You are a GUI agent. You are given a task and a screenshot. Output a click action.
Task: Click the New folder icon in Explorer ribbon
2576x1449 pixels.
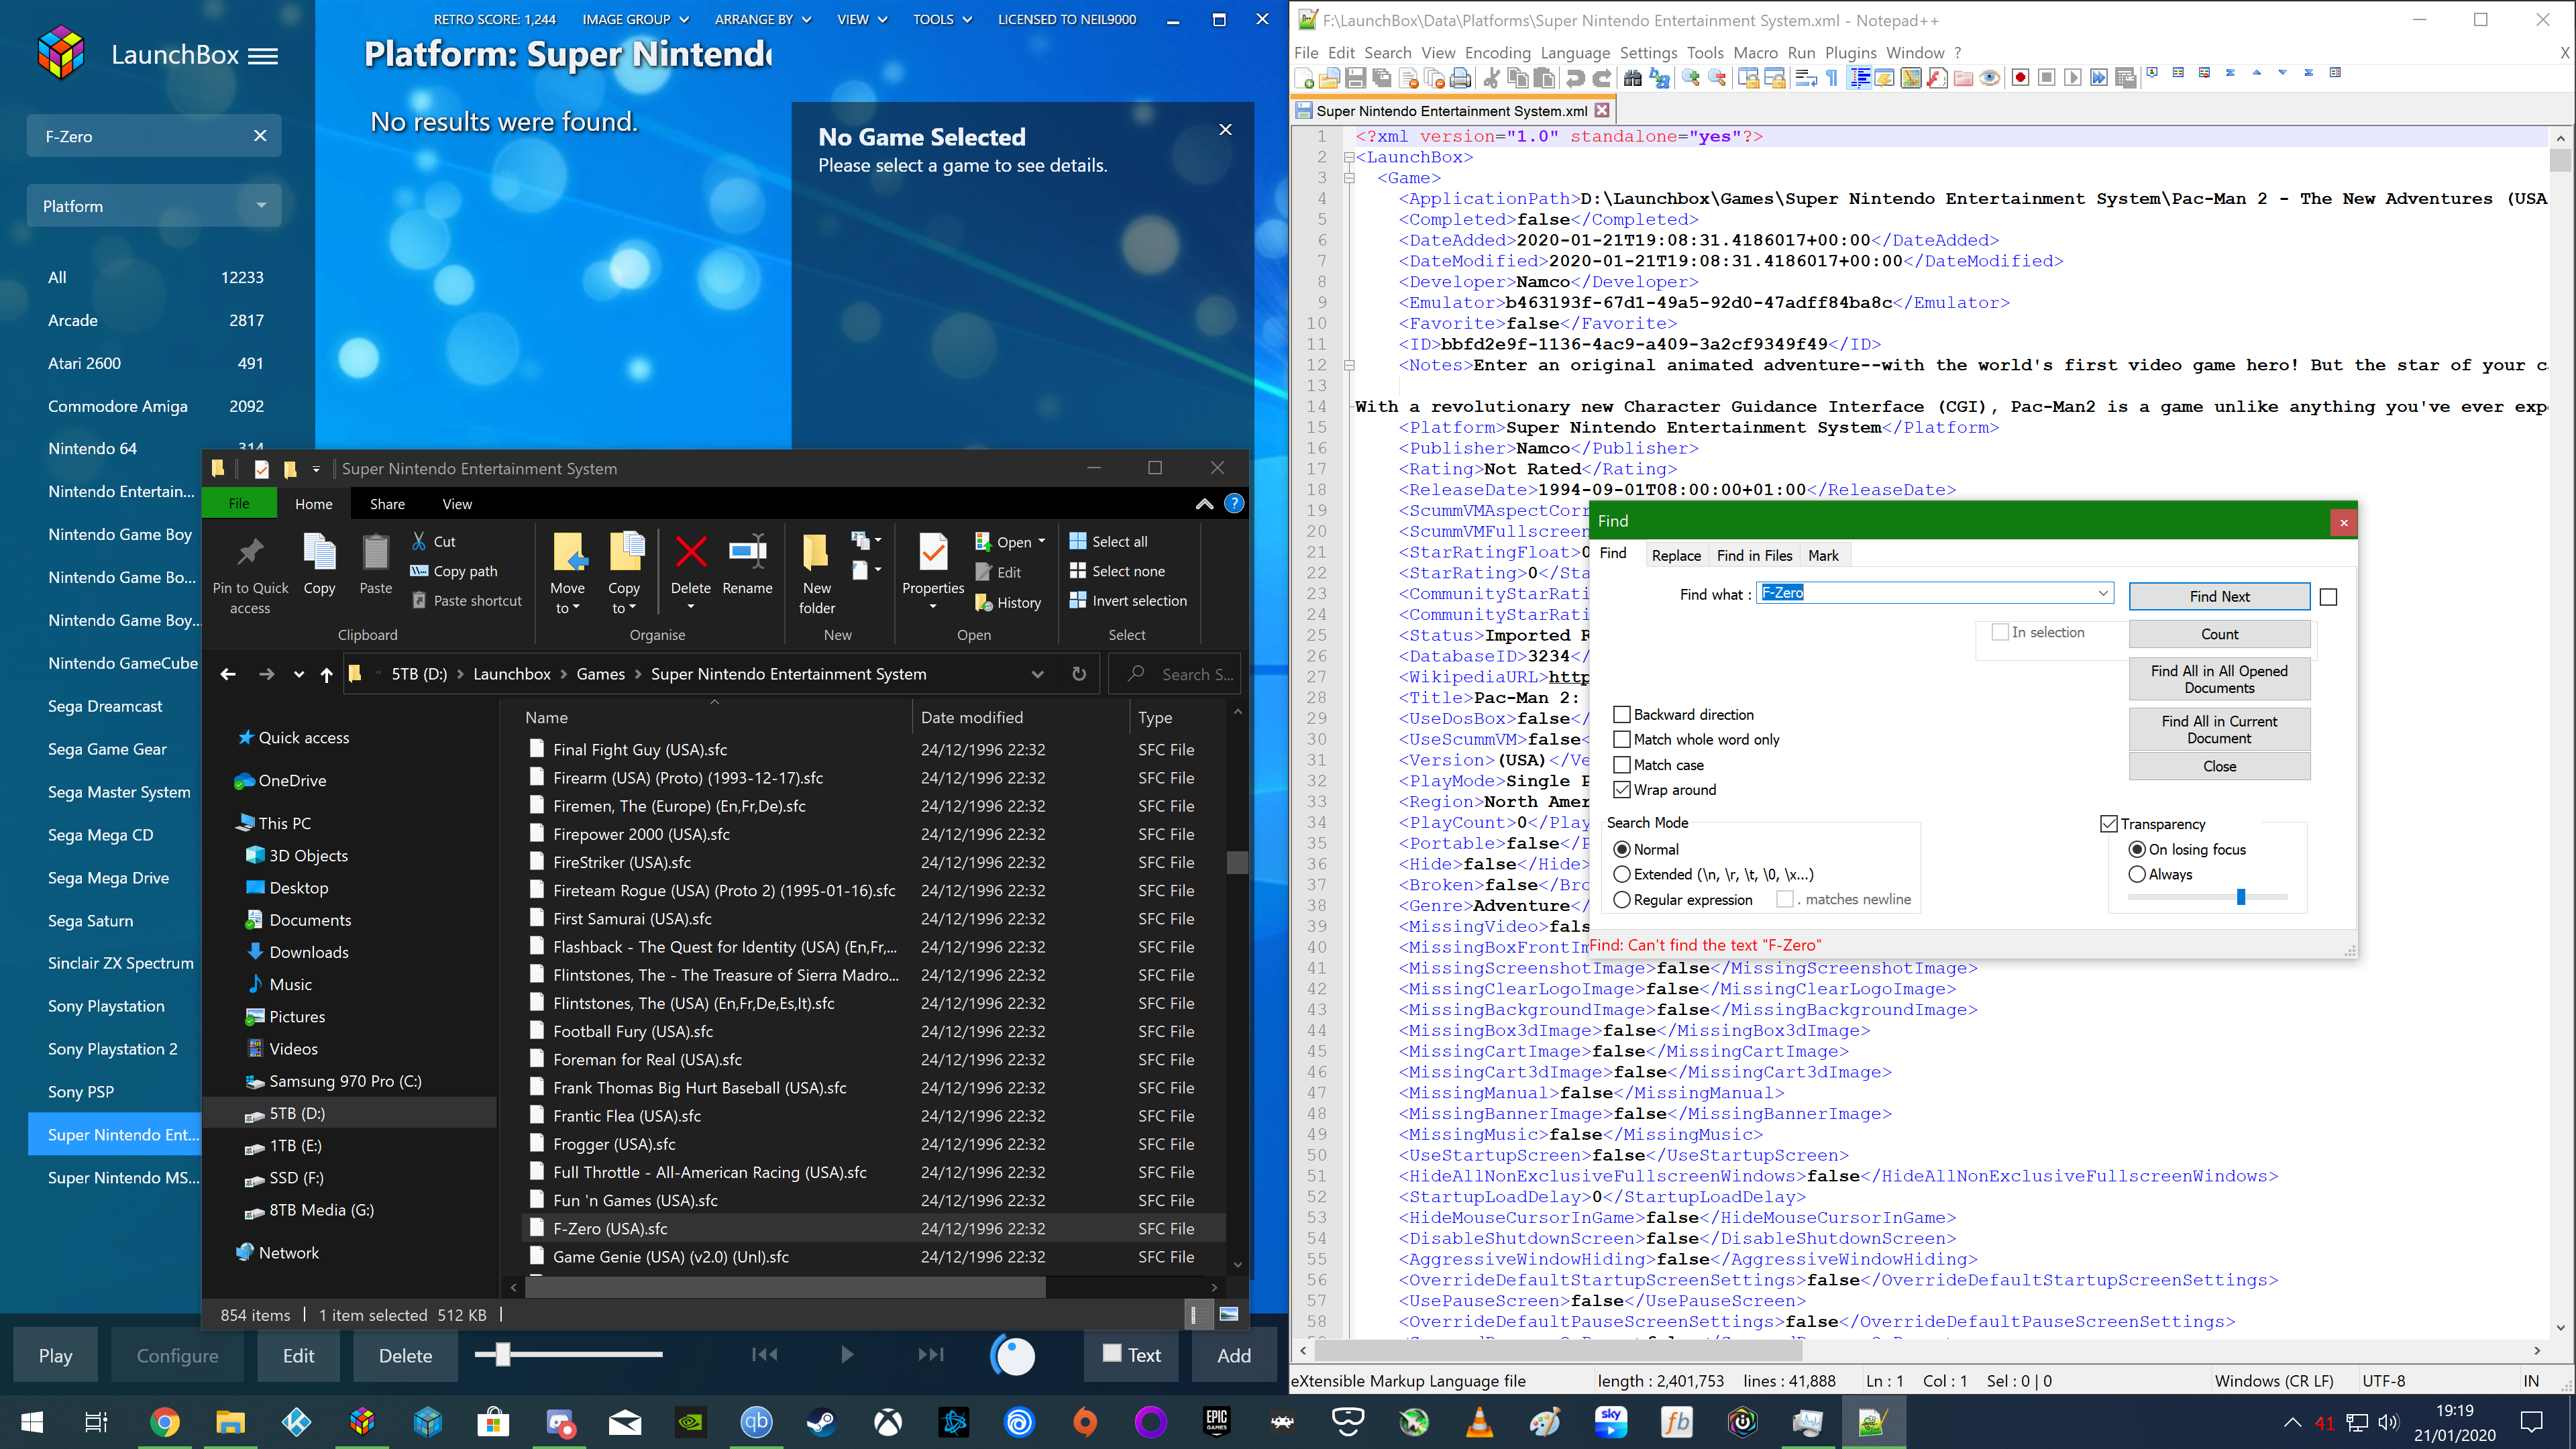(816, 551)
